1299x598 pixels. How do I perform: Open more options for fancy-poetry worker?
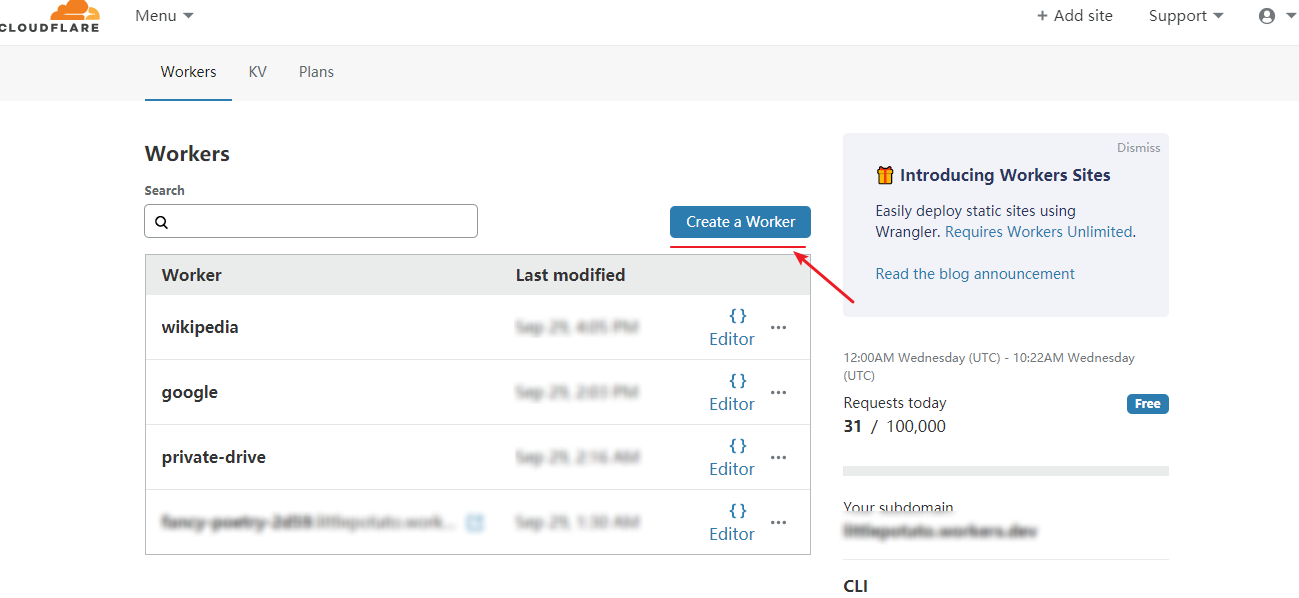779,522
